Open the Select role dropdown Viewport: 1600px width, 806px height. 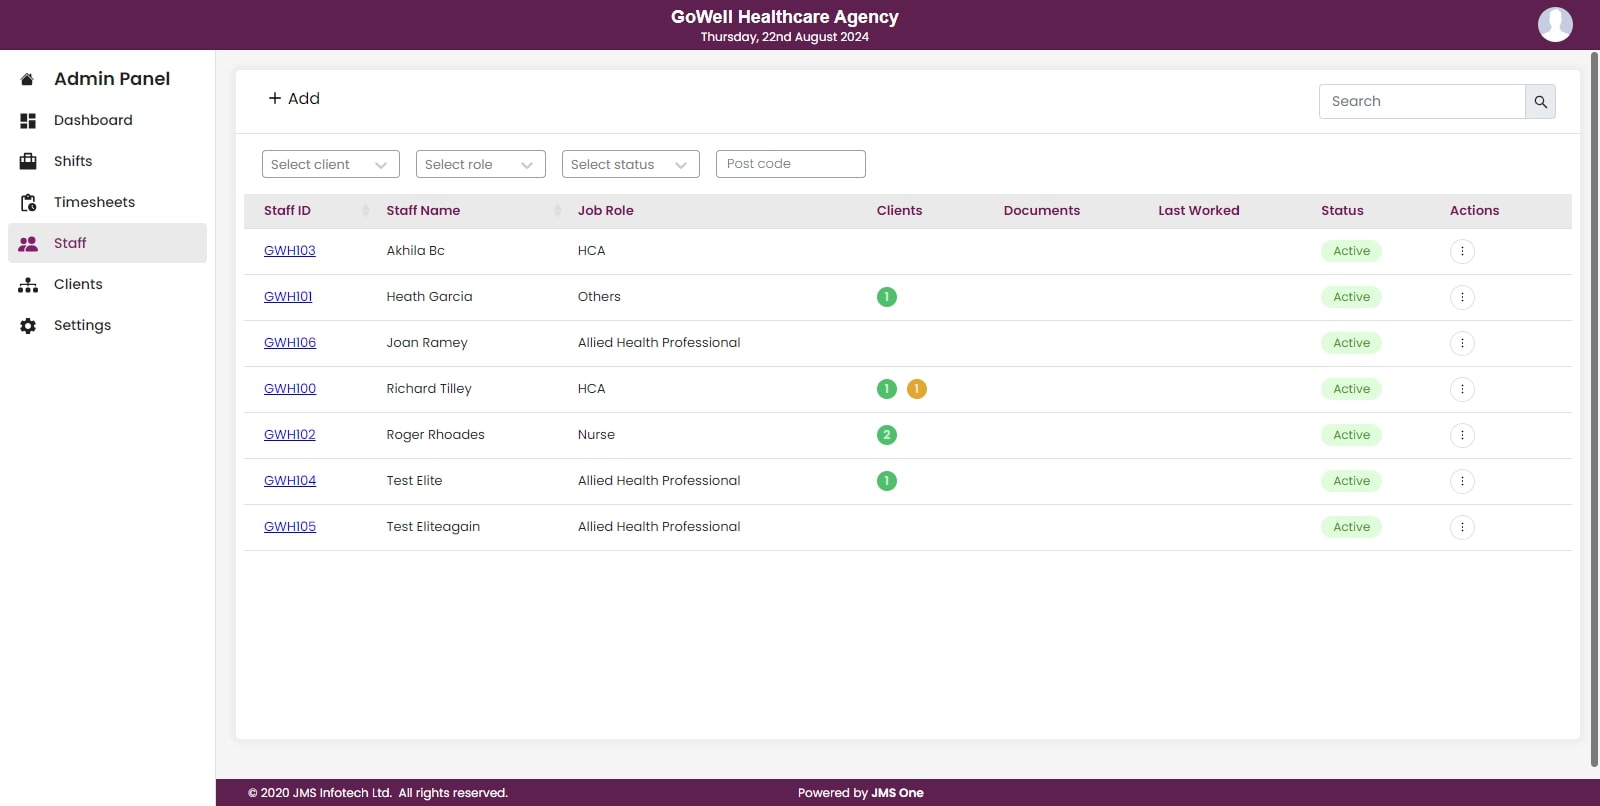click(480, 165)
